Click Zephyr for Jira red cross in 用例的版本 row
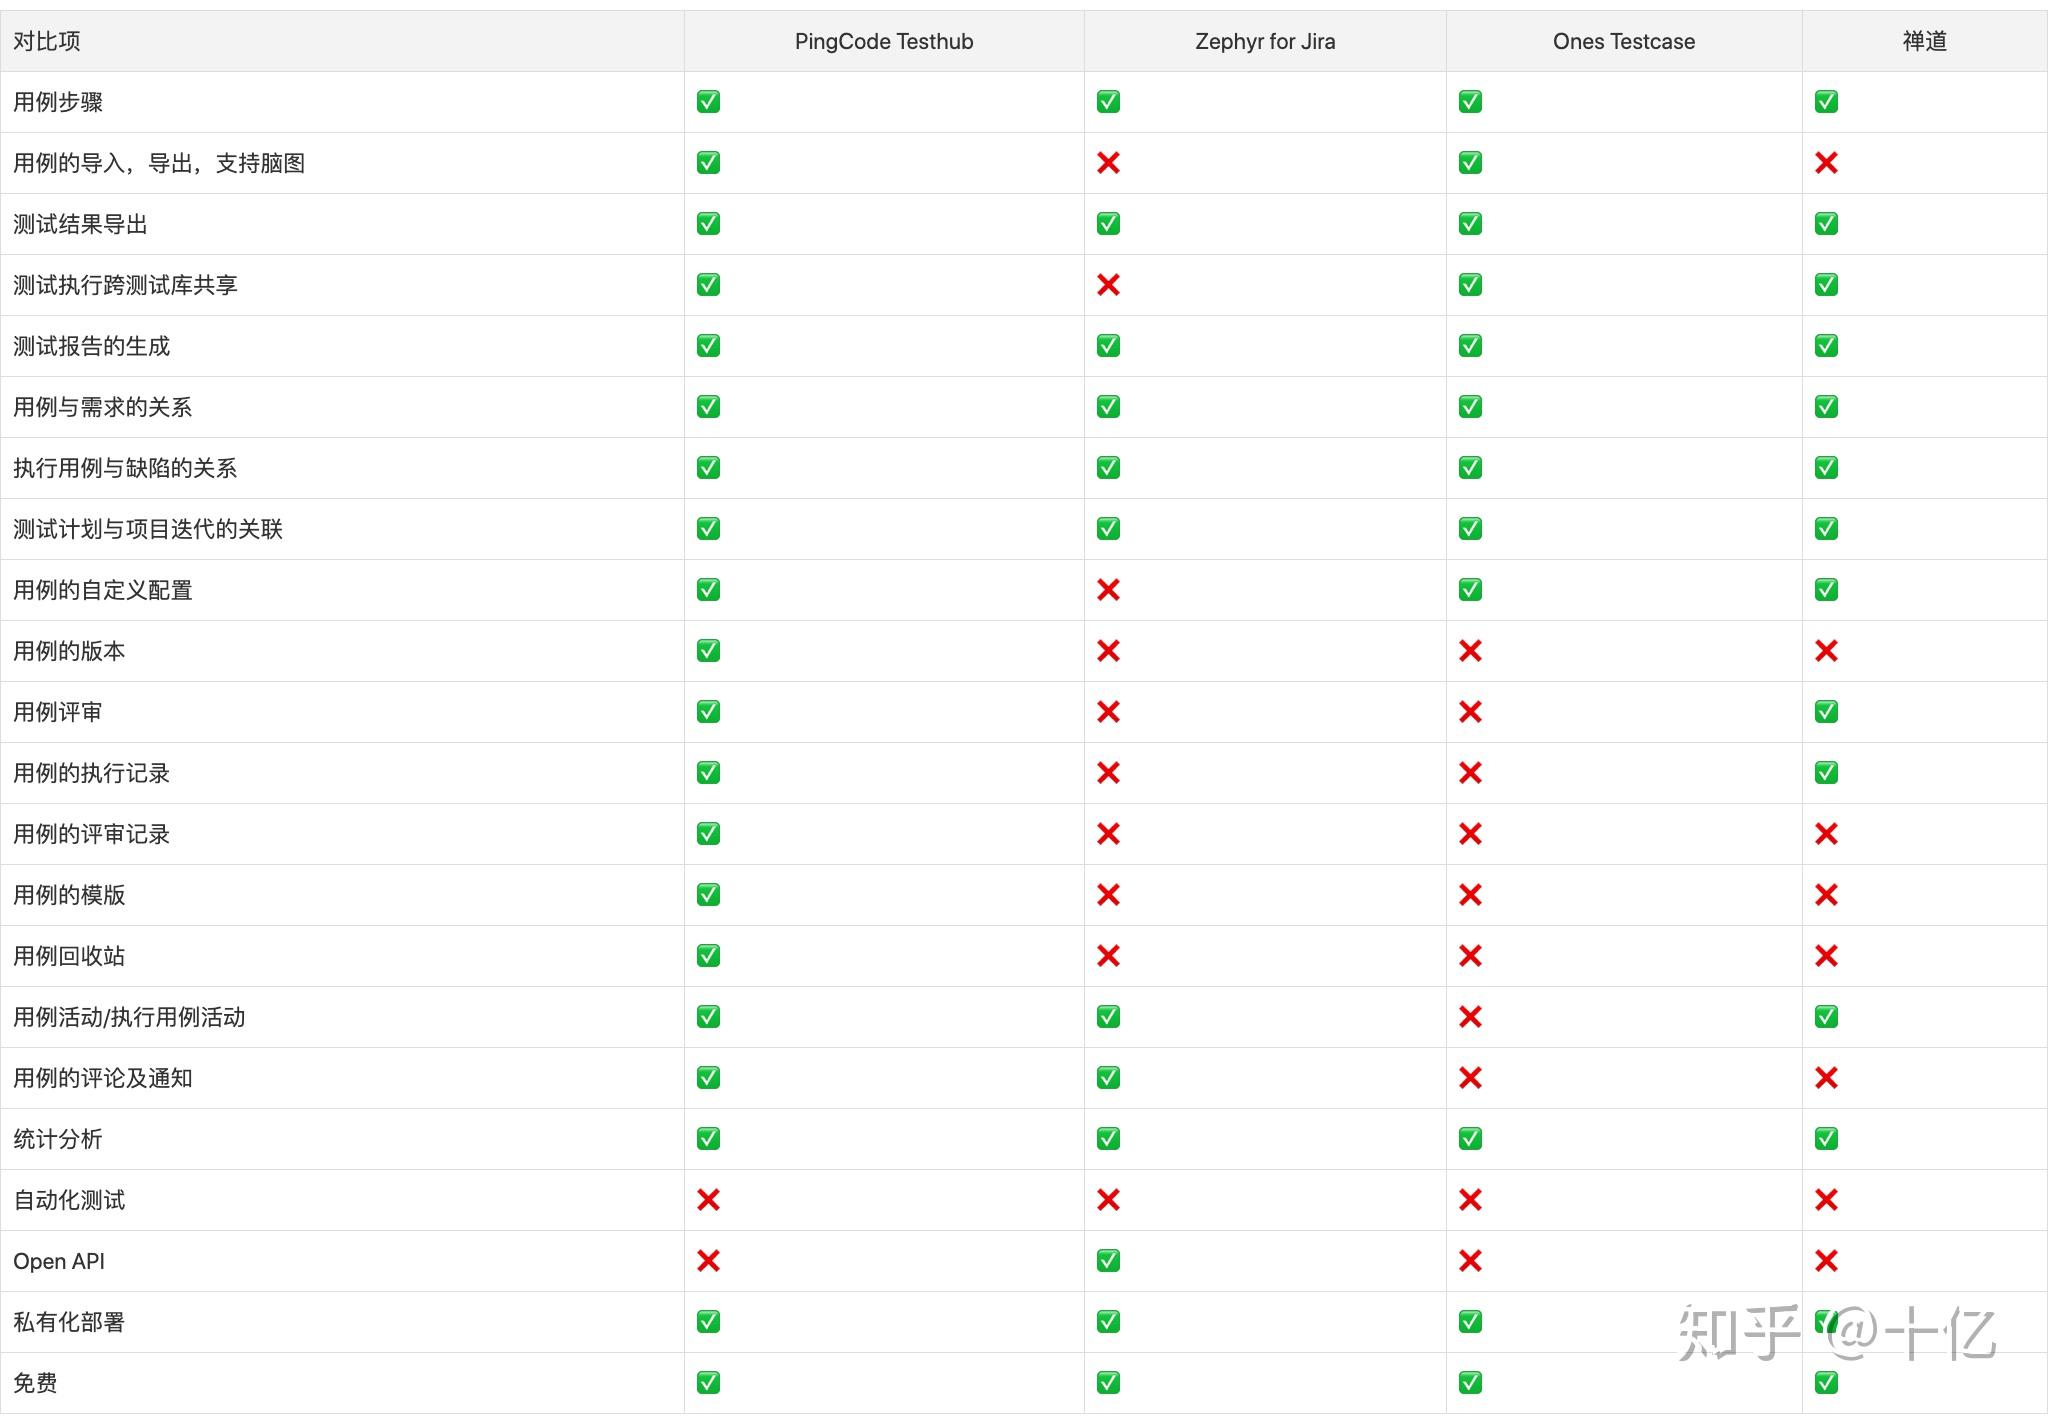 (1108, 651)
